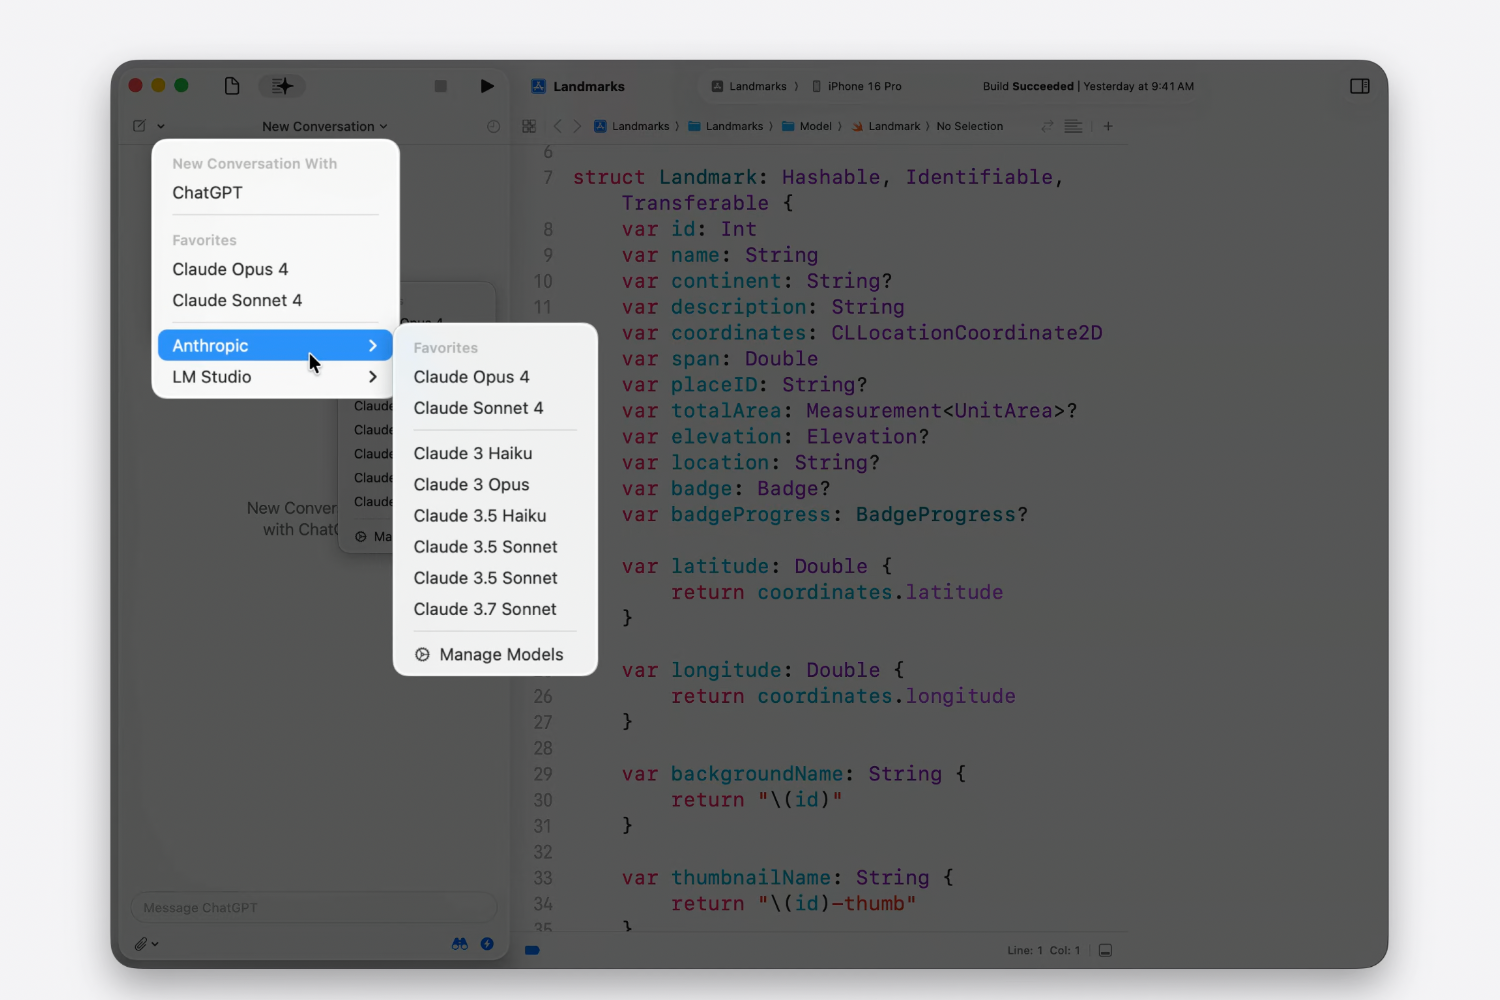The image size is (1500, 1000).
Task: Click the 'var backgroundName: String' code line
Action: pos(794,774)
